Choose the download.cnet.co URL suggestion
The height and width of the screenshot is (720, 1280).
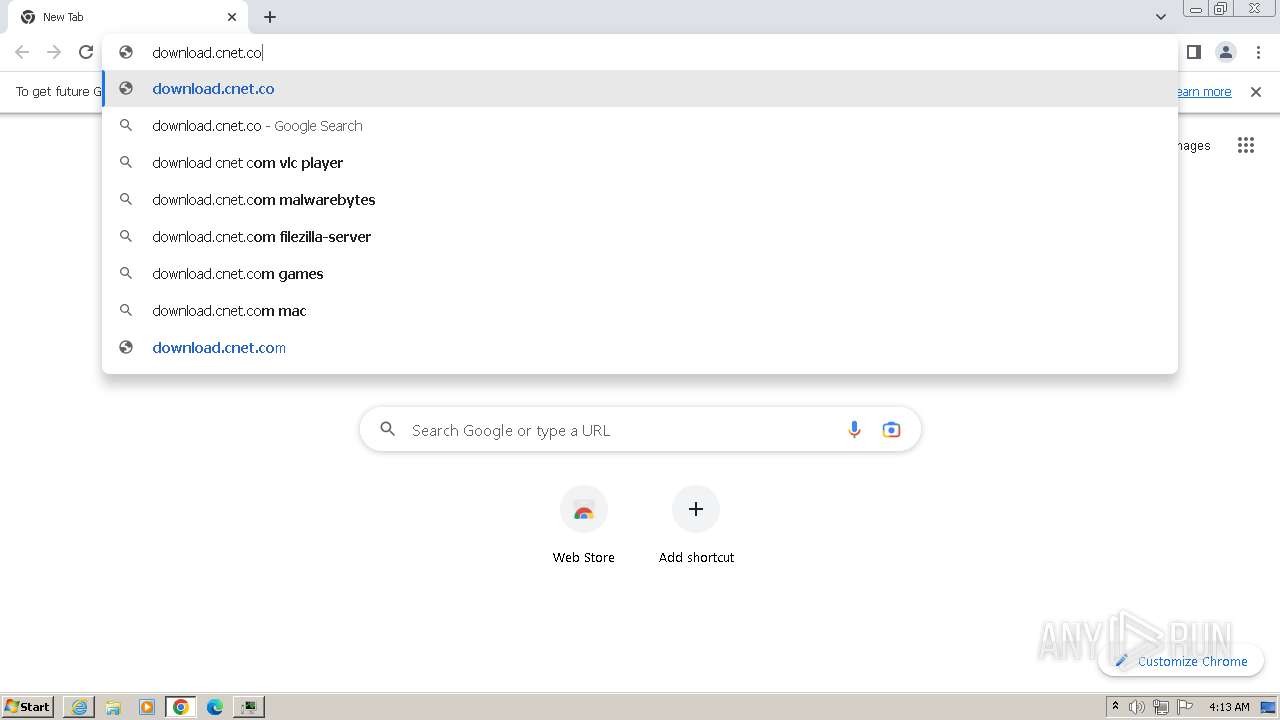click(x=640, y=89)
